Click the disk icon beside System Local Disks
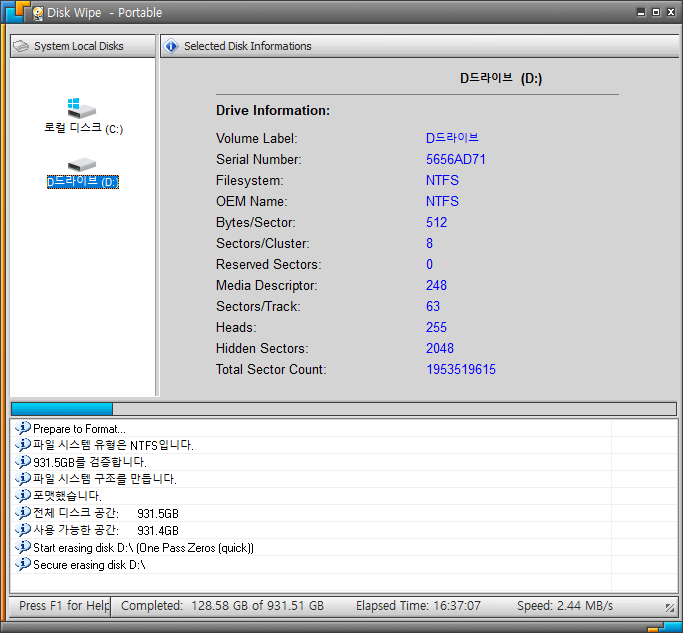Screen dimensions: 683x633 tap(21, 46)
